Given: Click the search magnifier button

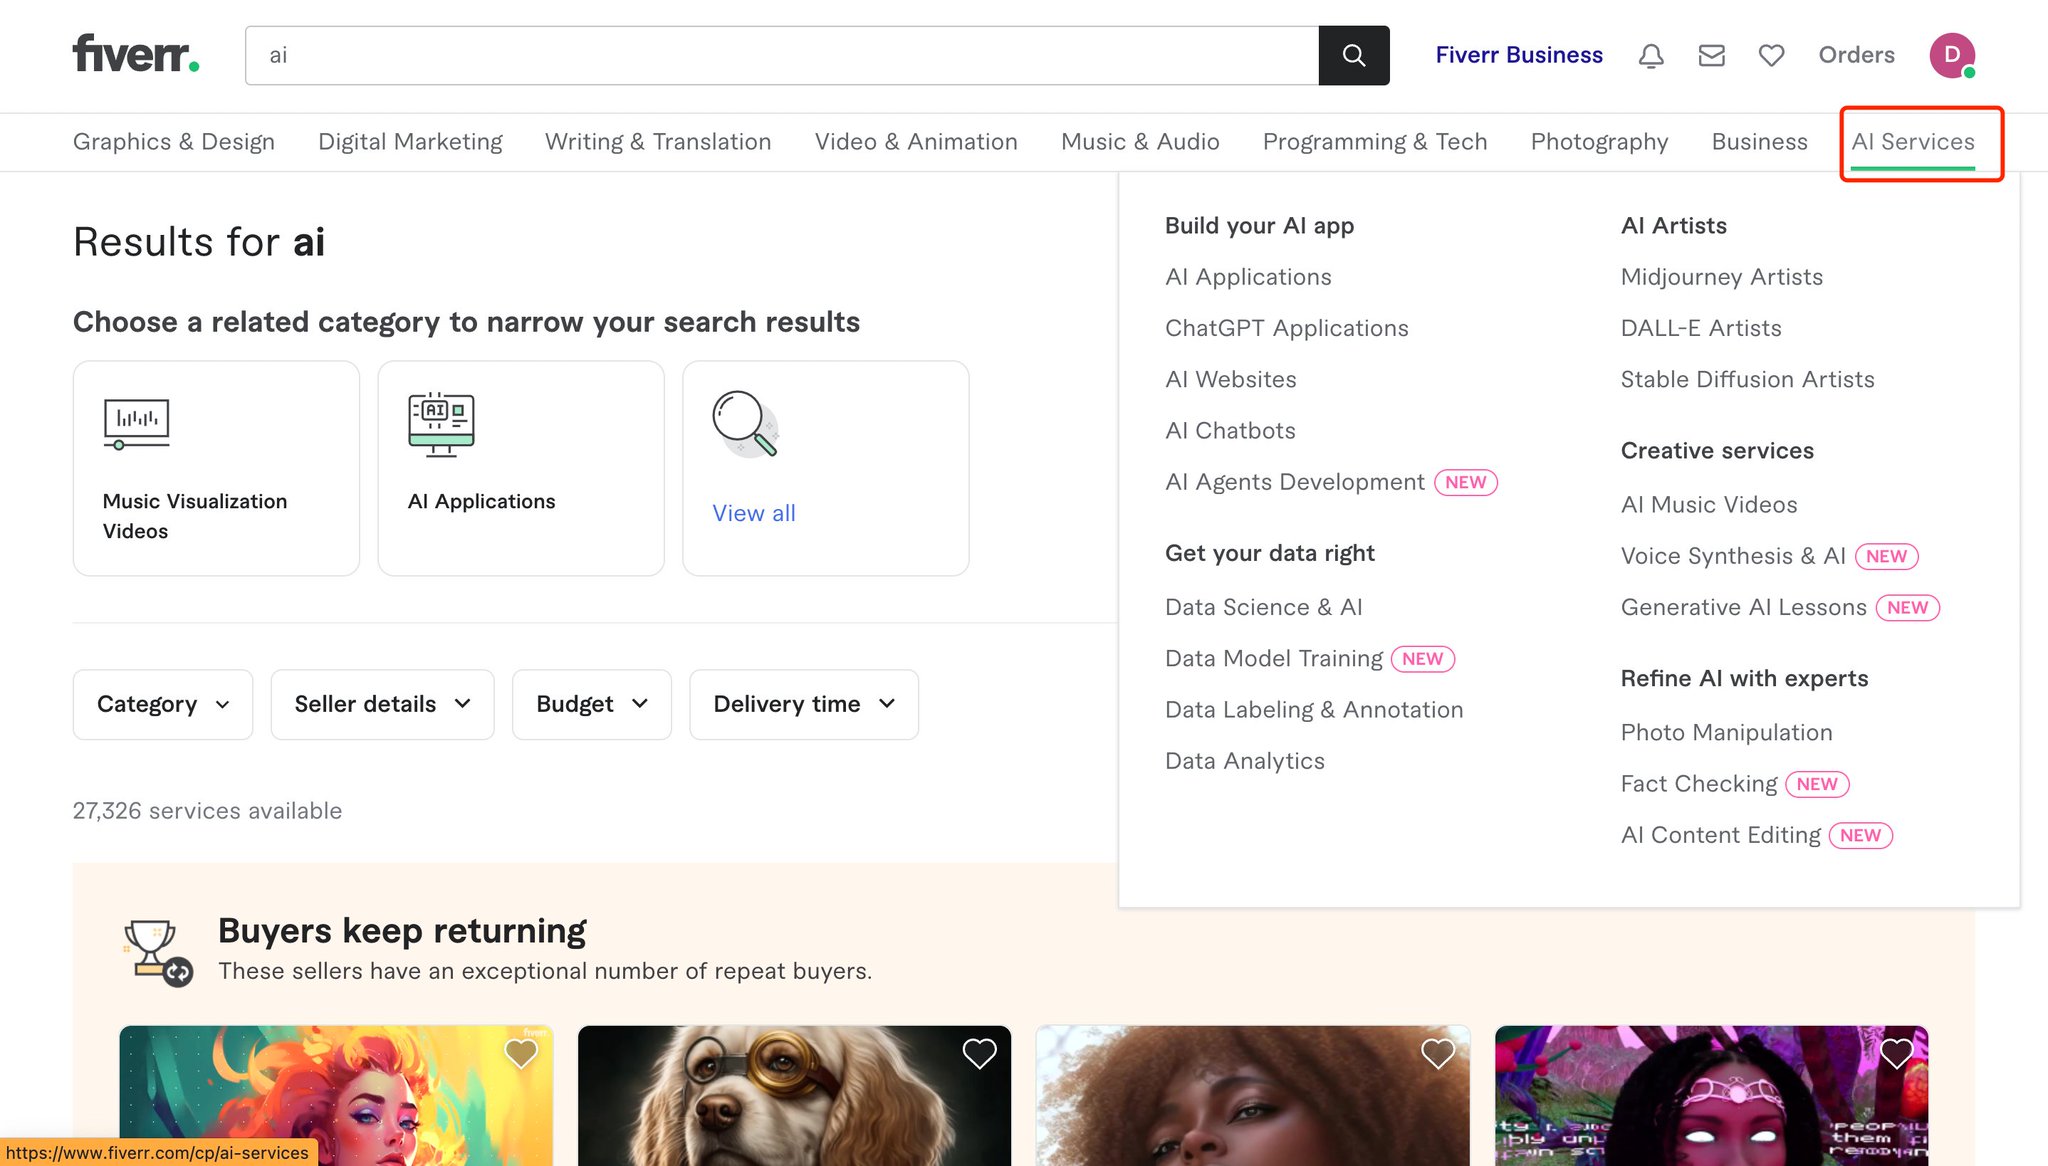Looking at the screenshot, I should tap(1354, 55).
